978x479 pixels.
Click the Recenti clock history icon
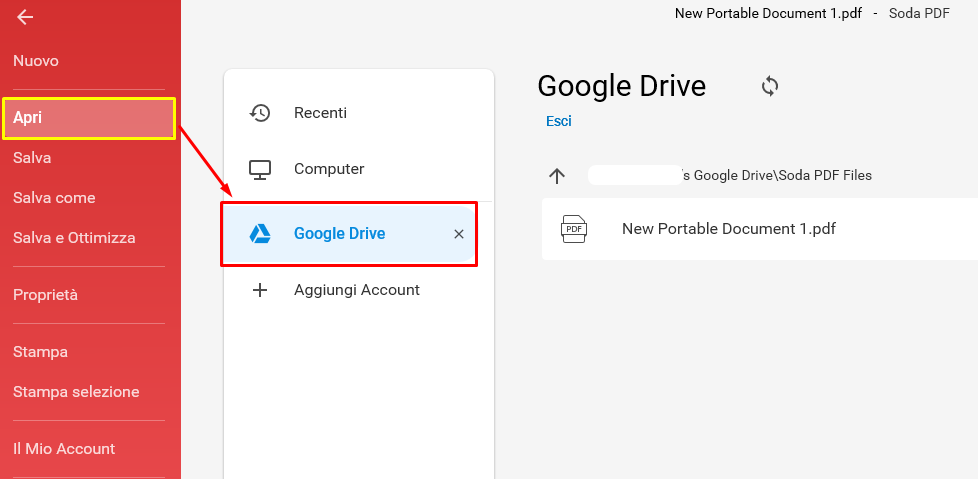(x=259, y=113)
